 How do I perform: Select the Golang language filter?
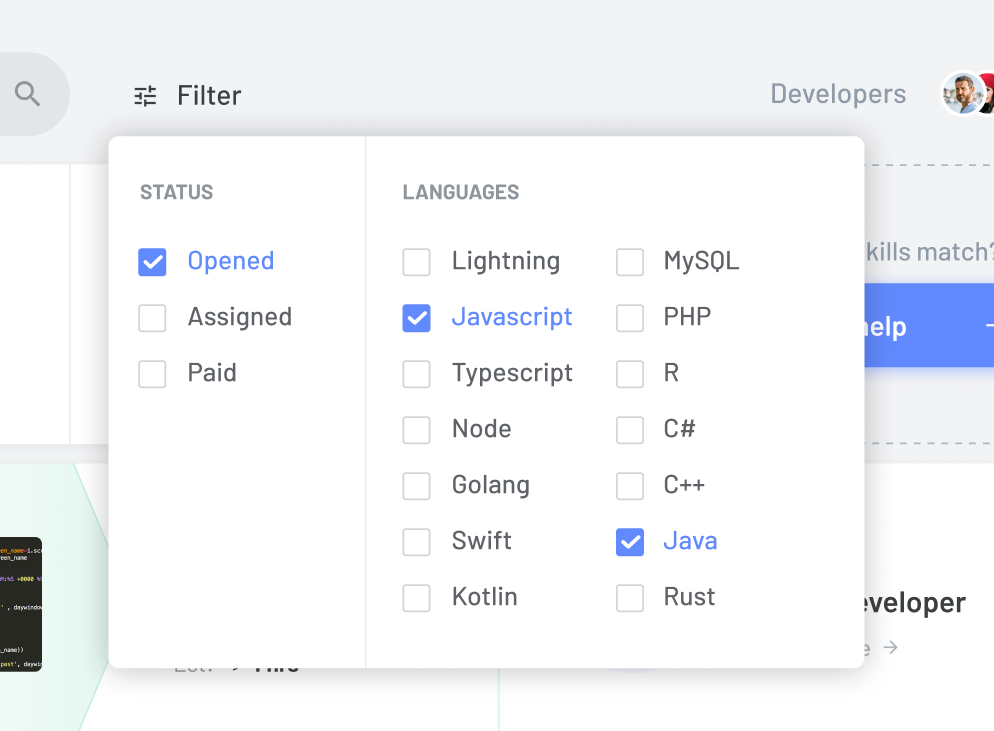point(417,486)
